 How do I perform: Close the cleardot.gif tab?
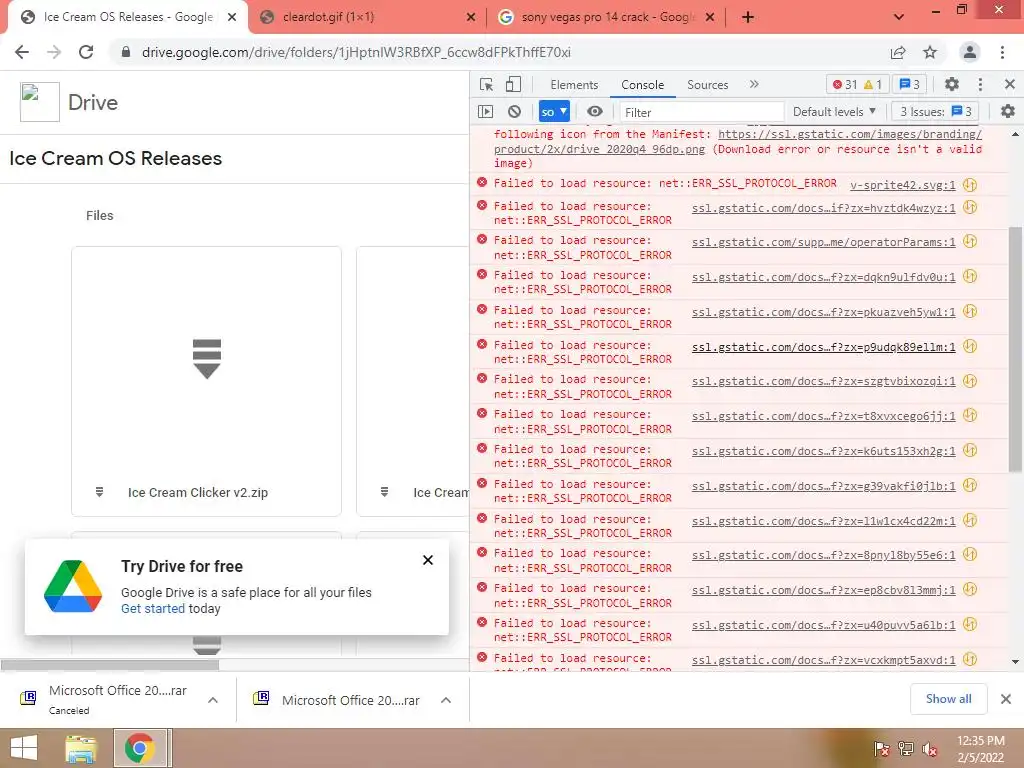[470, 18]
